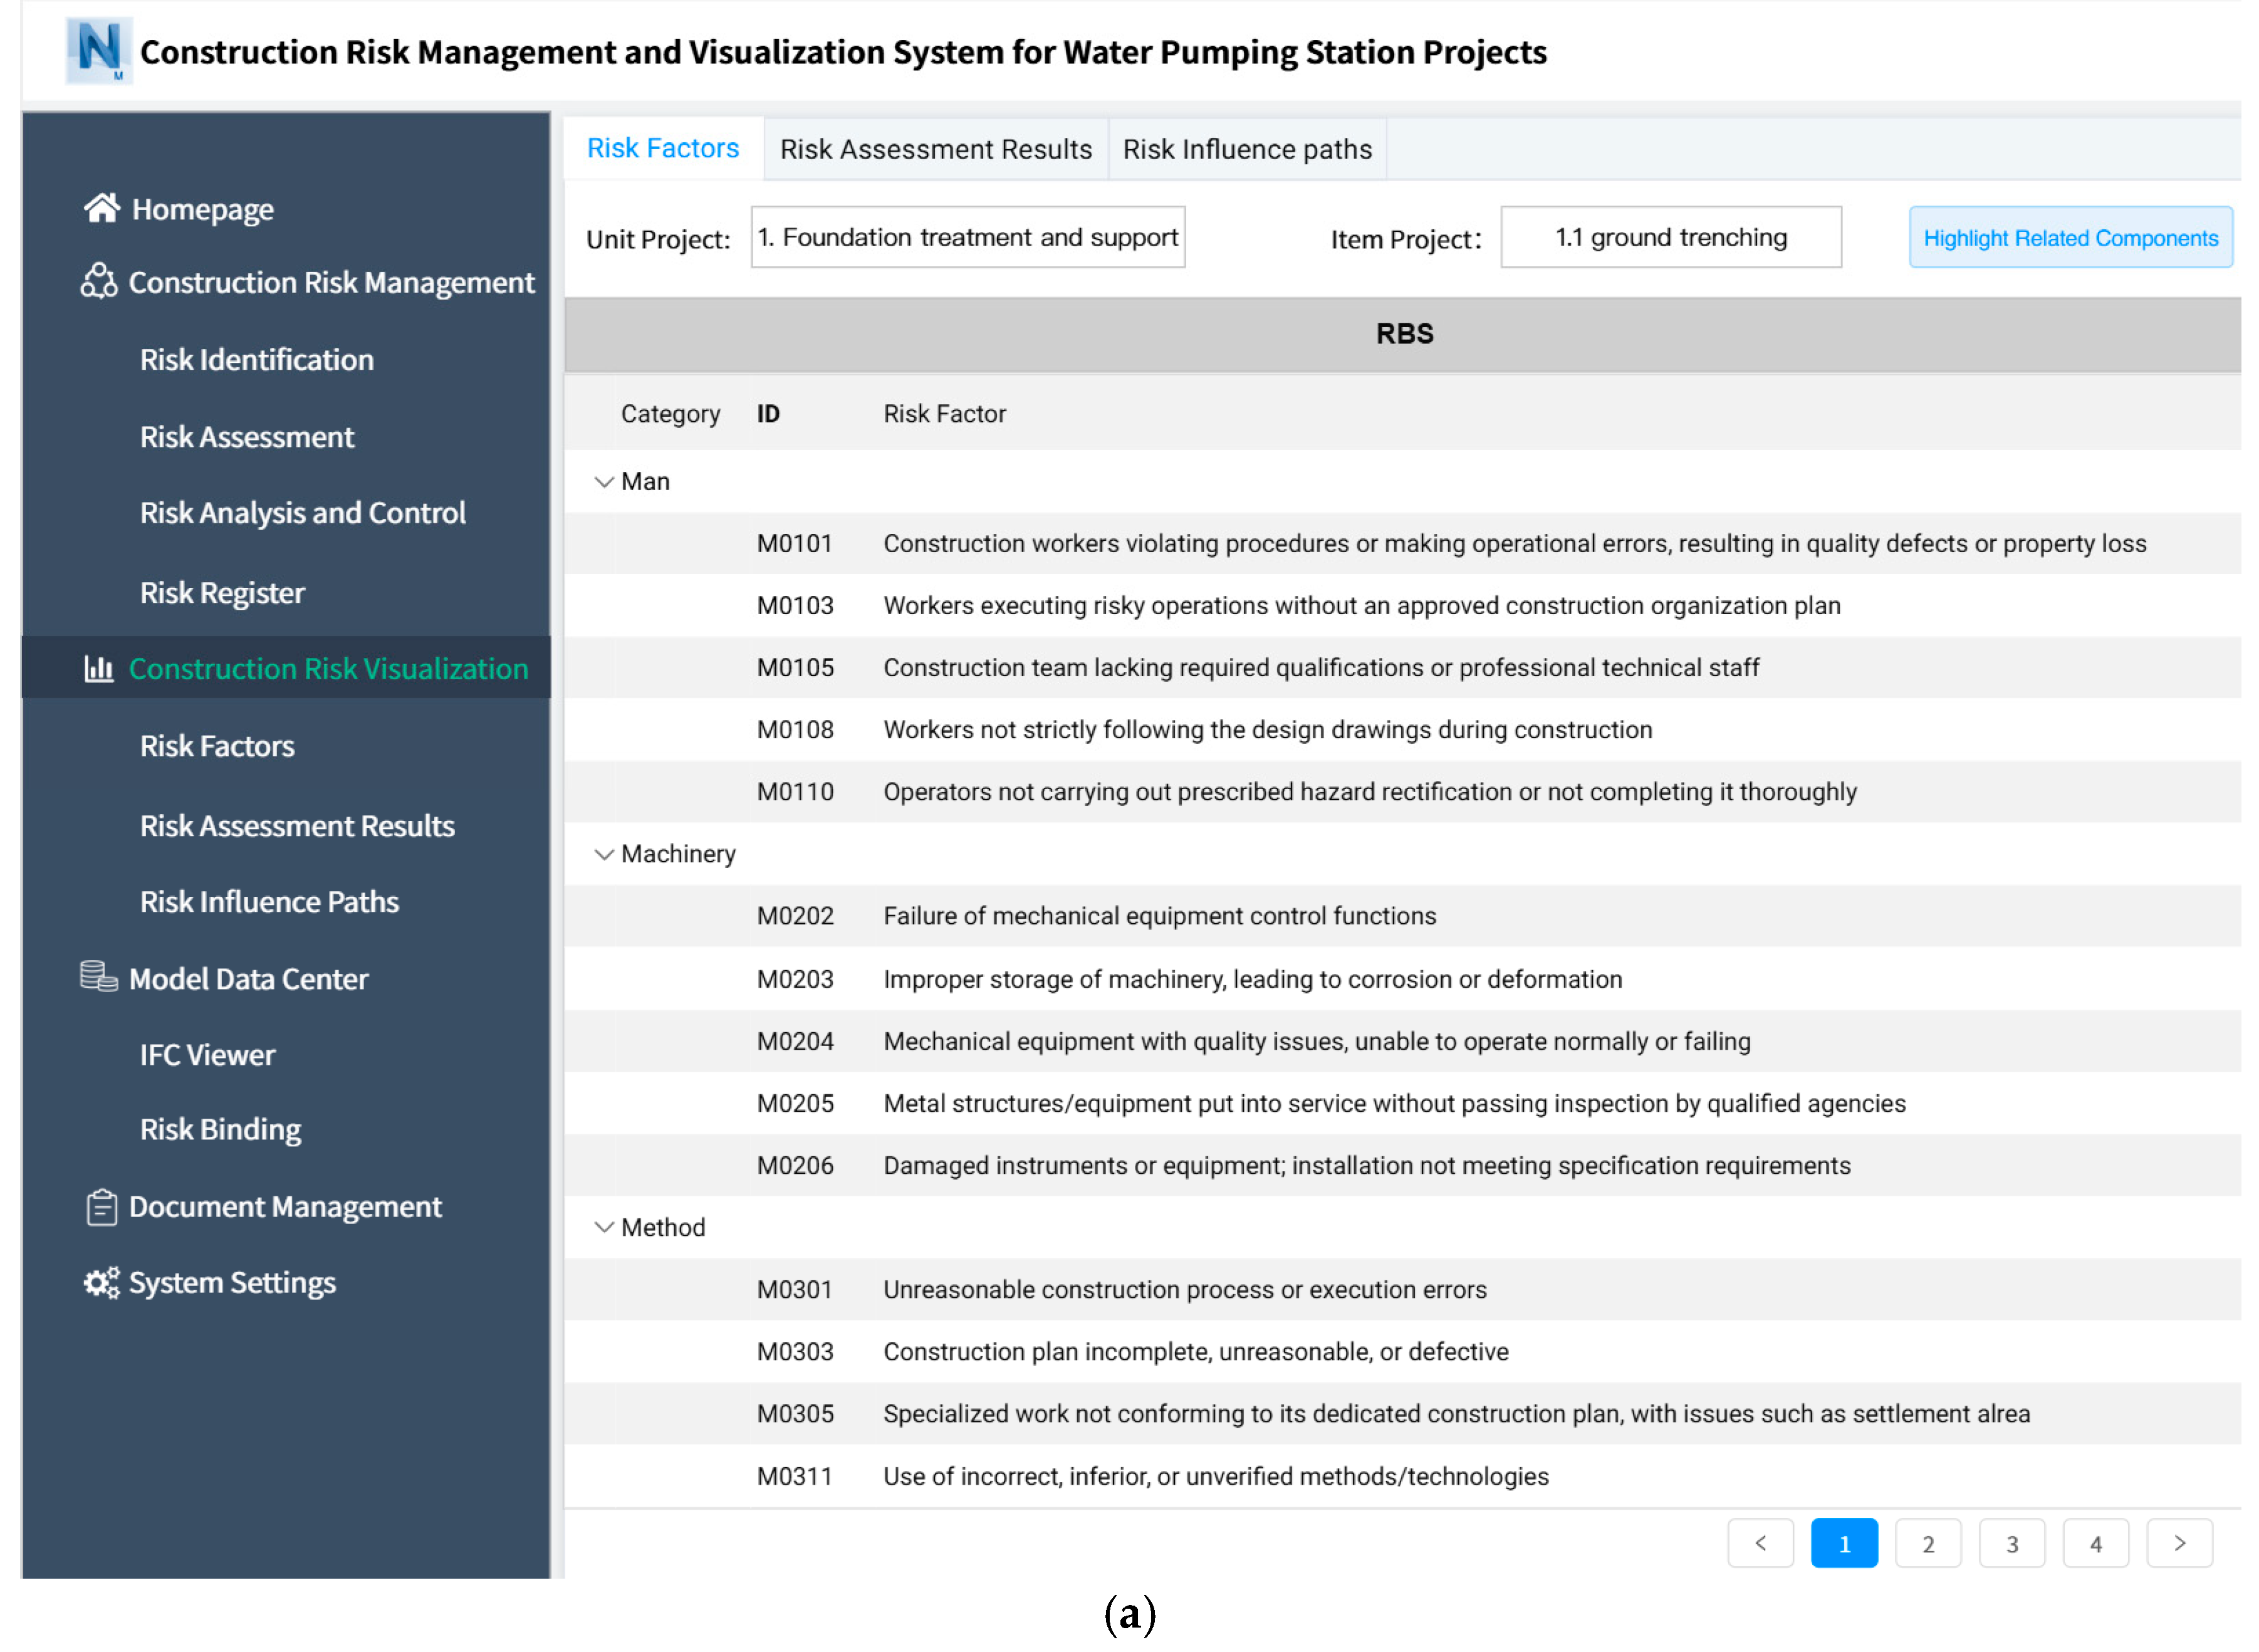
Task: Open Risk Binding in sidebar
Action: pos(220,1129)
